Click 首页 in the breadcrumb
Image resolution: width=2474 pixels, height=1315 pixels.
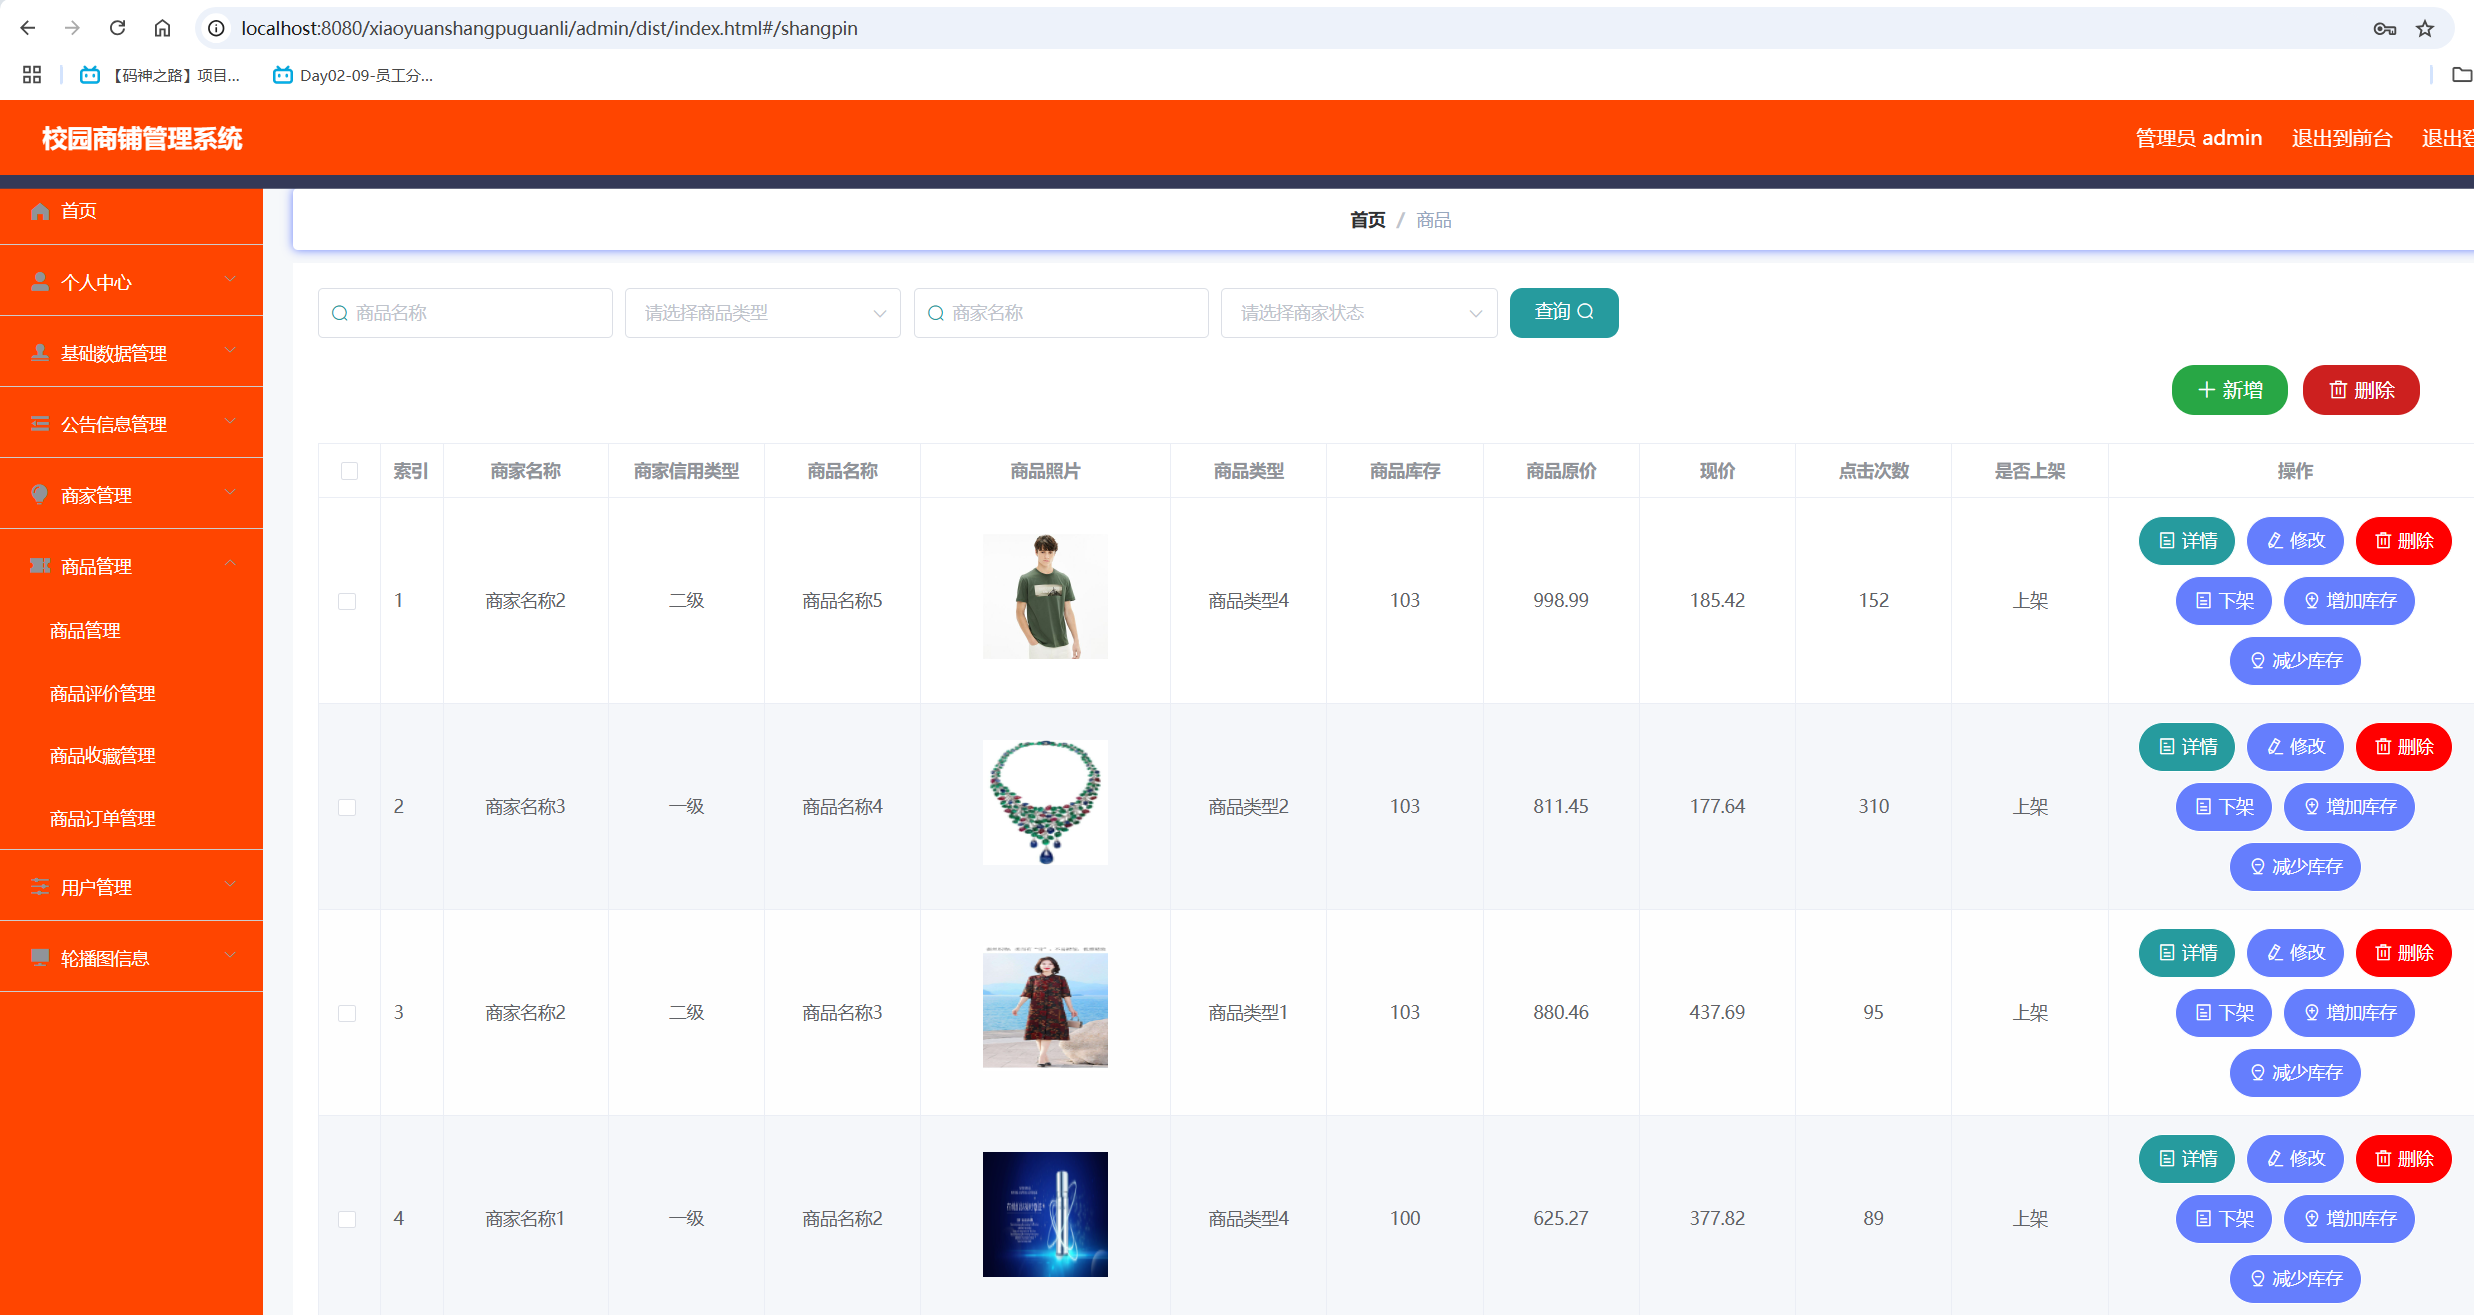[1367, 220]
